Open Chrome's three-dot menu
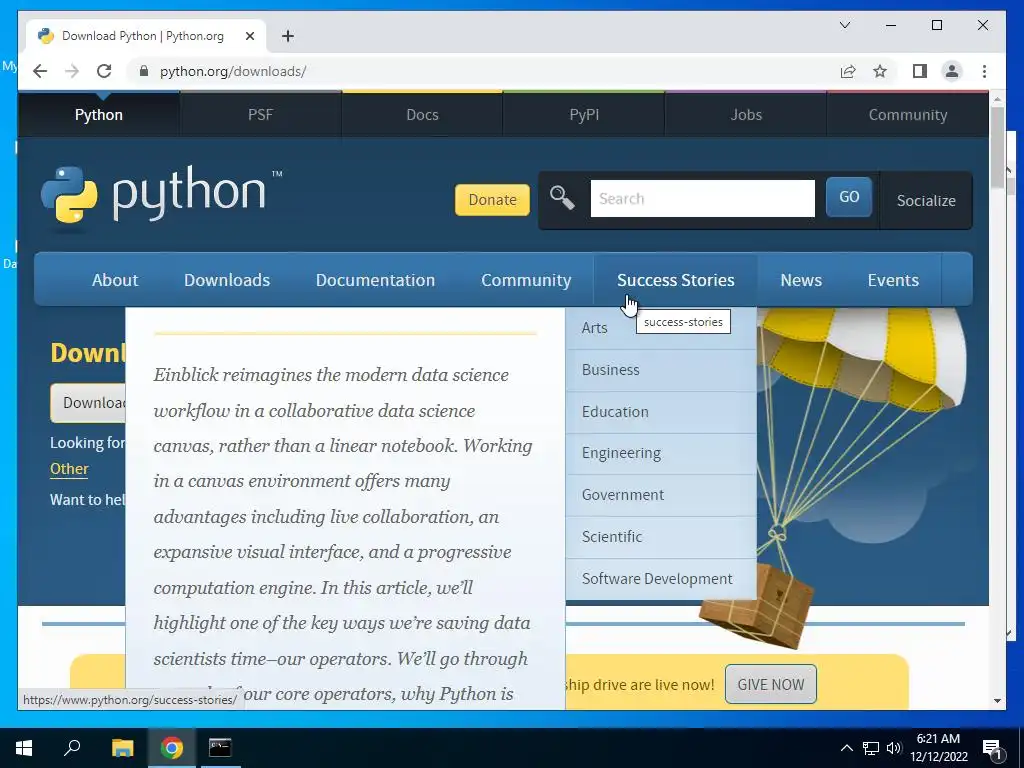 pos(984,71)
